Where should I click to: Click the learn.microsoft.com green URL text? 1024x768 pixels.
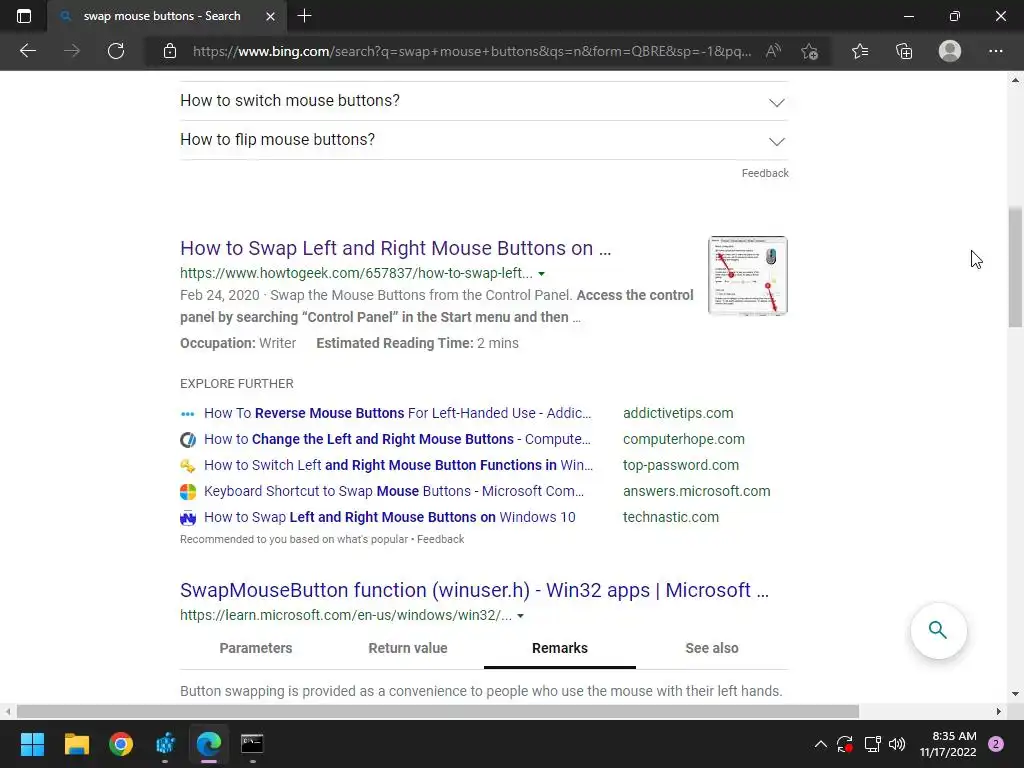pyautogui.click(x=346, y=616)
